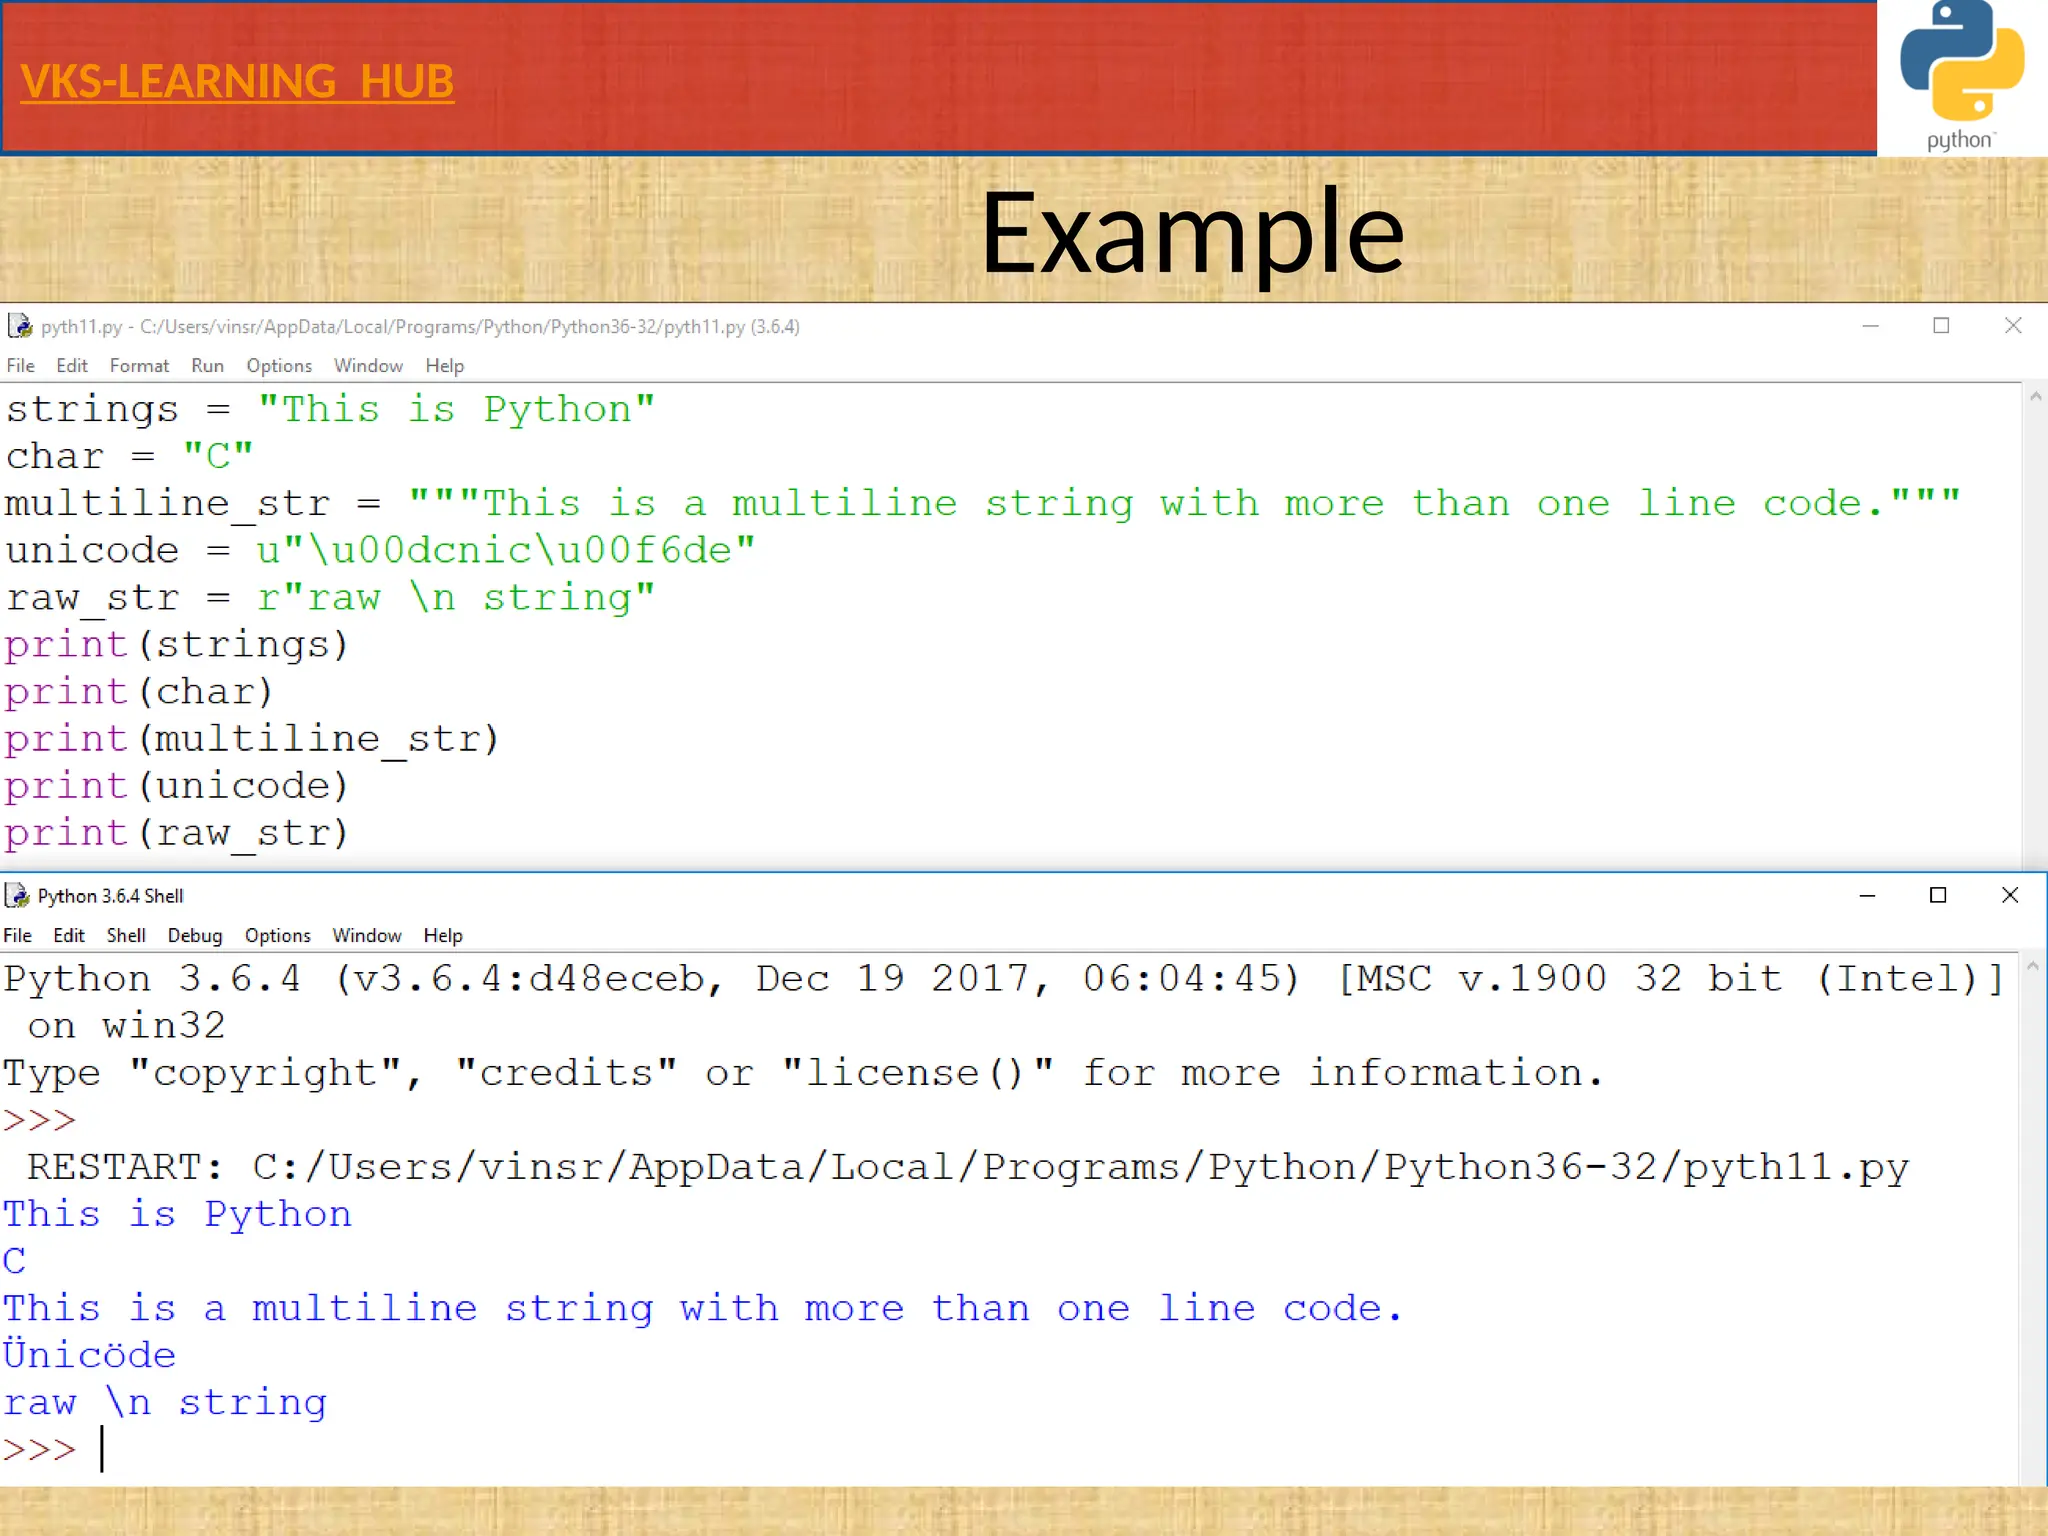Click the print(raw_str) line
Viewport: 2048px width, 1536px height.
177,833
